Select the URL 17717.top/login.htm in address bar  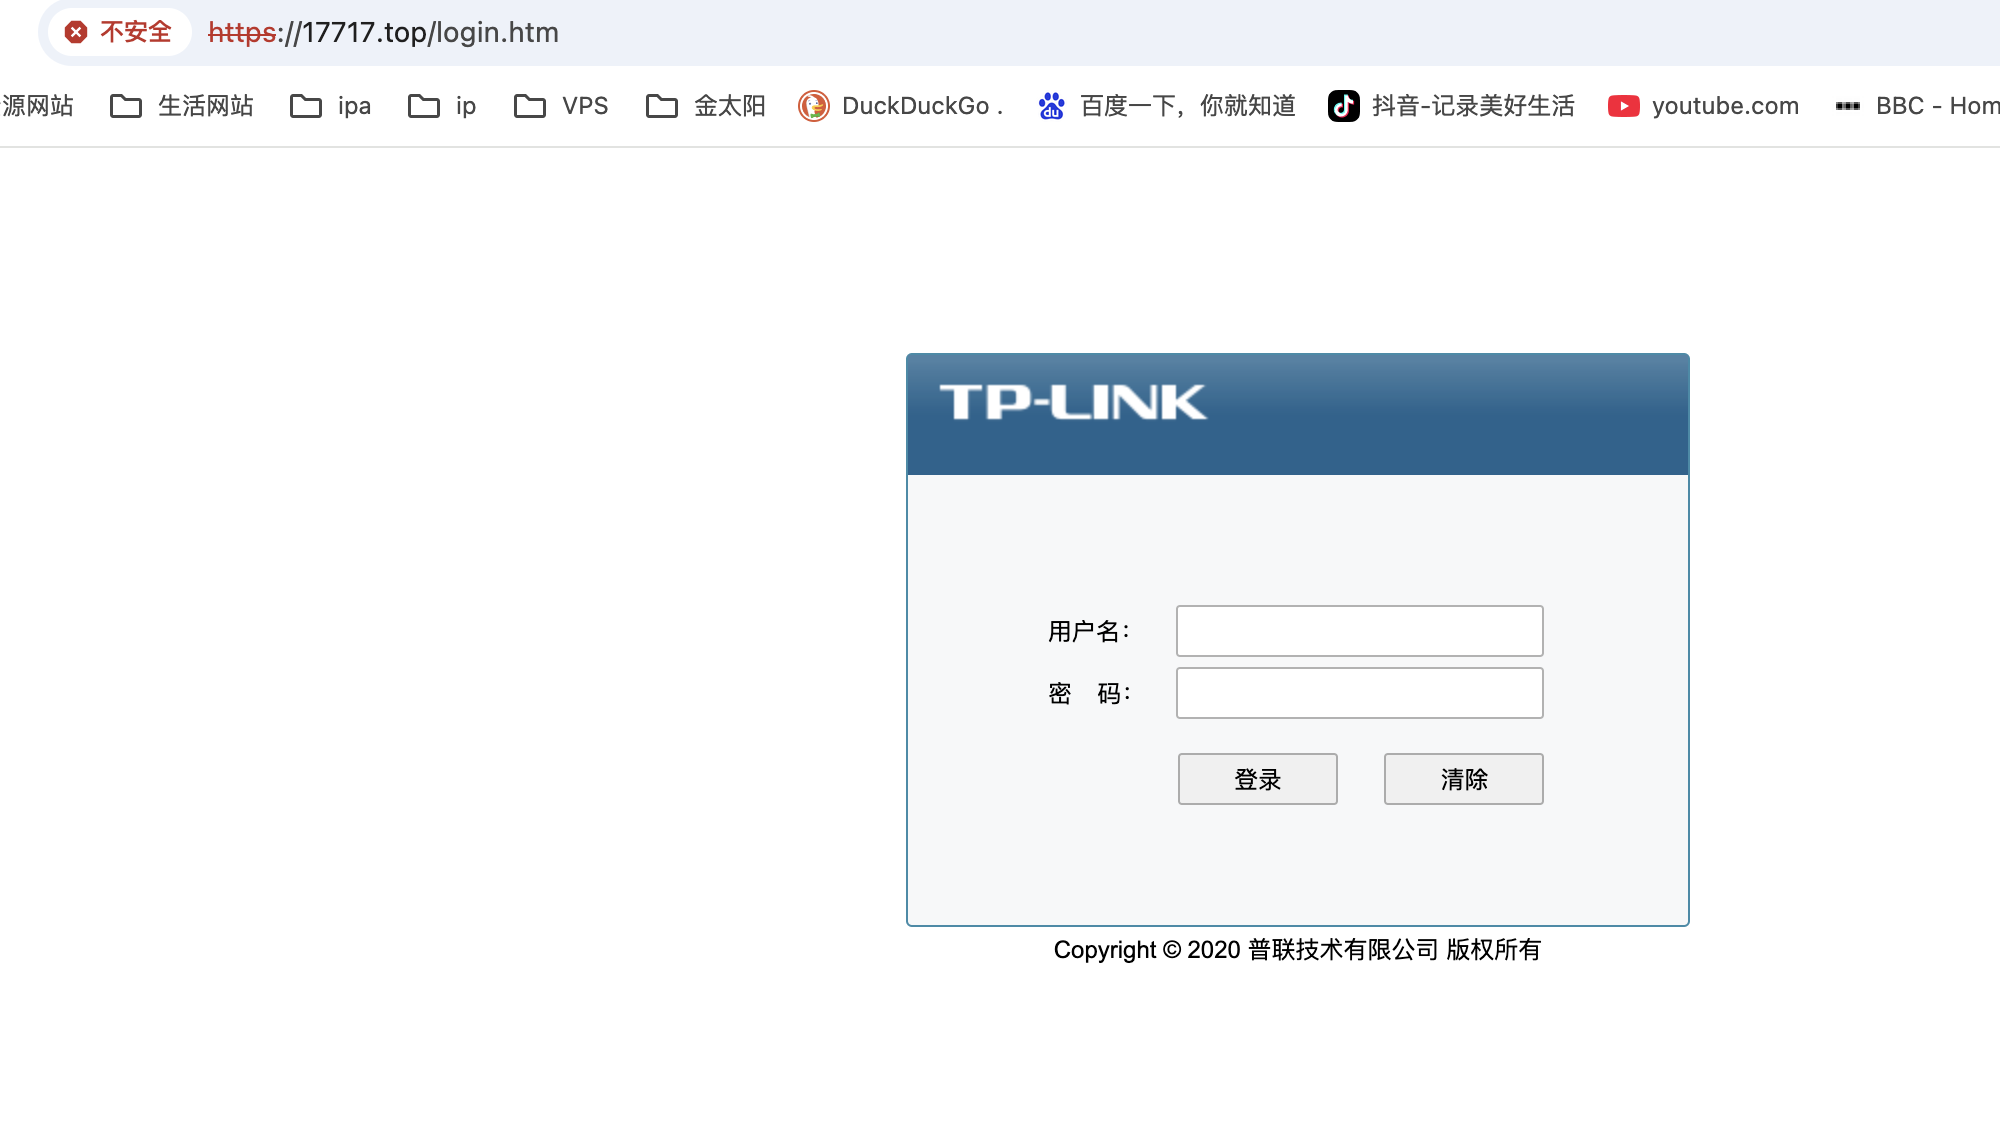tap(383, 32)
